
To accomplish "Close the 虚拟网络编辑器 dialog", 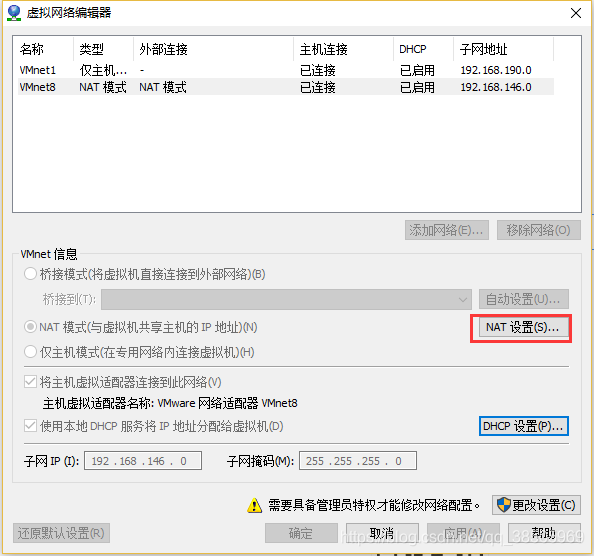I will click(x=576, y=13).
